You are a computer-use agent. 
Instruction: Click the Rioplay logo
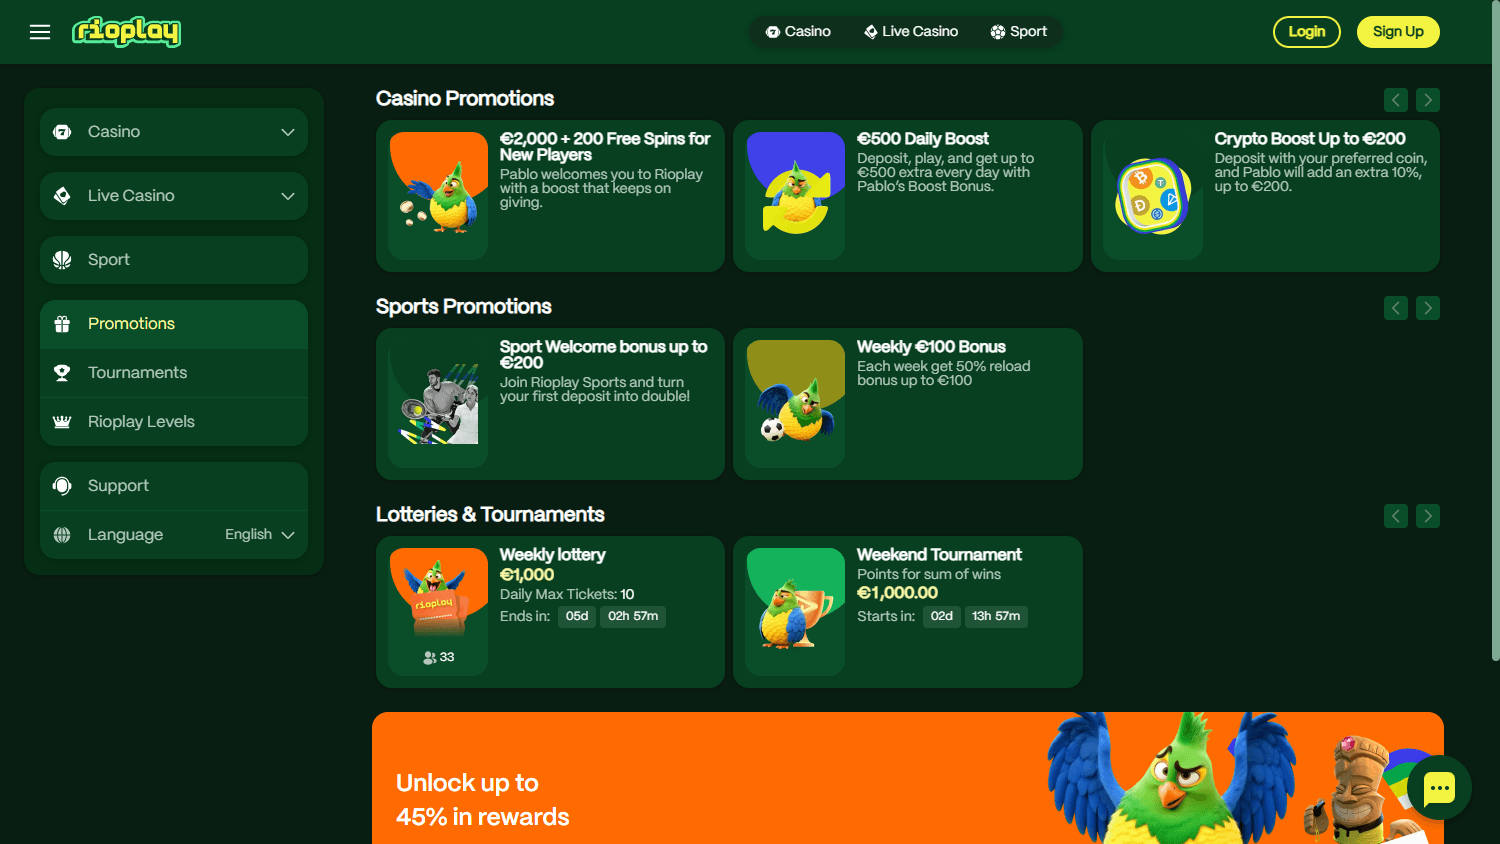(127, 32)
